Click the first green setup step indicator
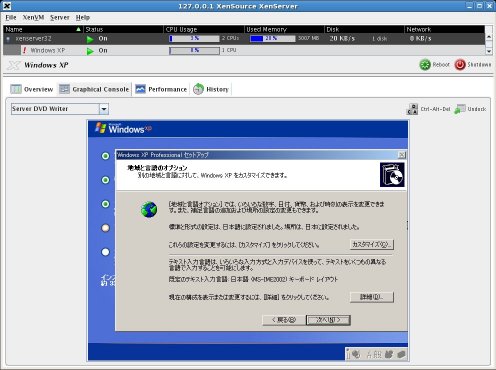This screenshot has width=496, height=370. click(x=105, y=156)
